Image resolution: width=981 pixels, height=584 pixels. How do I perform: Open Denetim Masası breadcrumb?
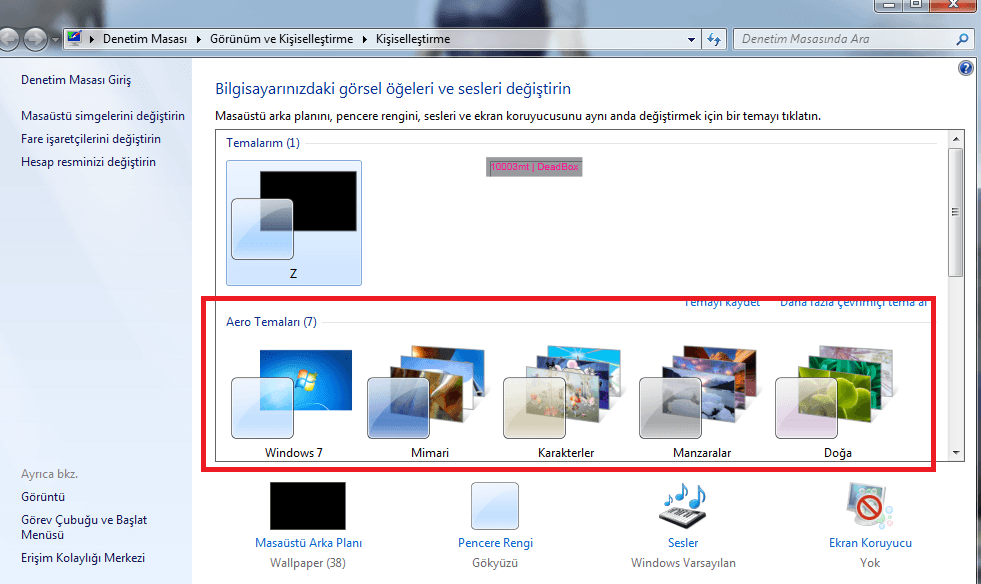pyautogui.click(x=145, y=39)
